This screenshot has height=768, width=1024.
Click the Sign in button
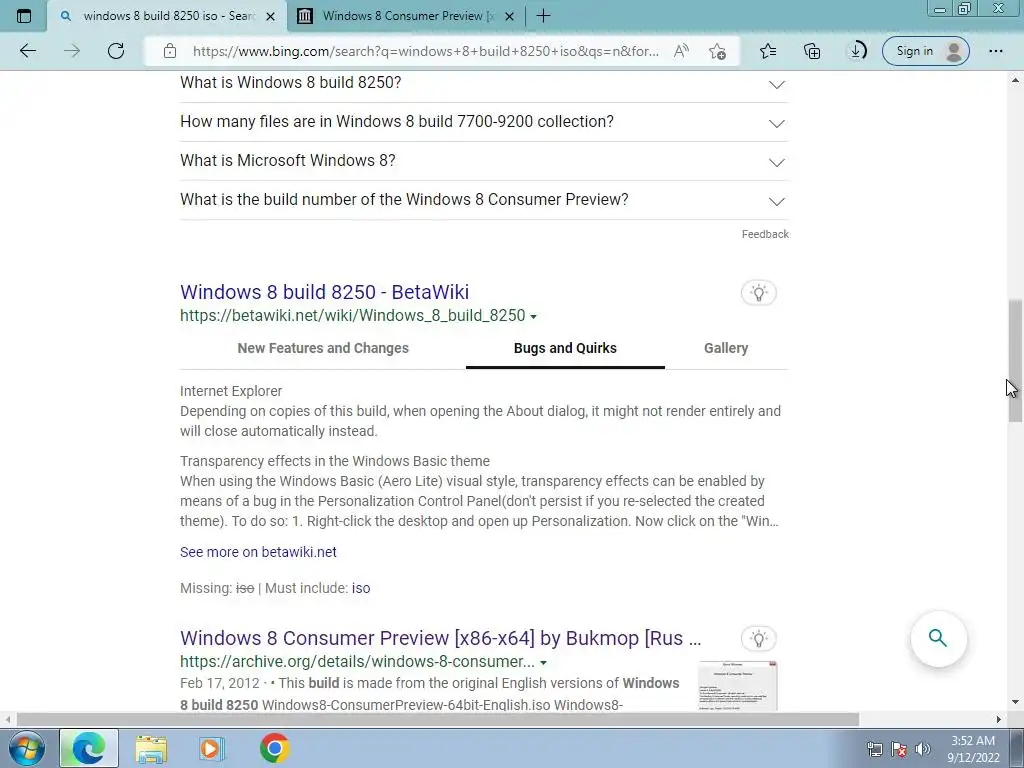[925, 51]
